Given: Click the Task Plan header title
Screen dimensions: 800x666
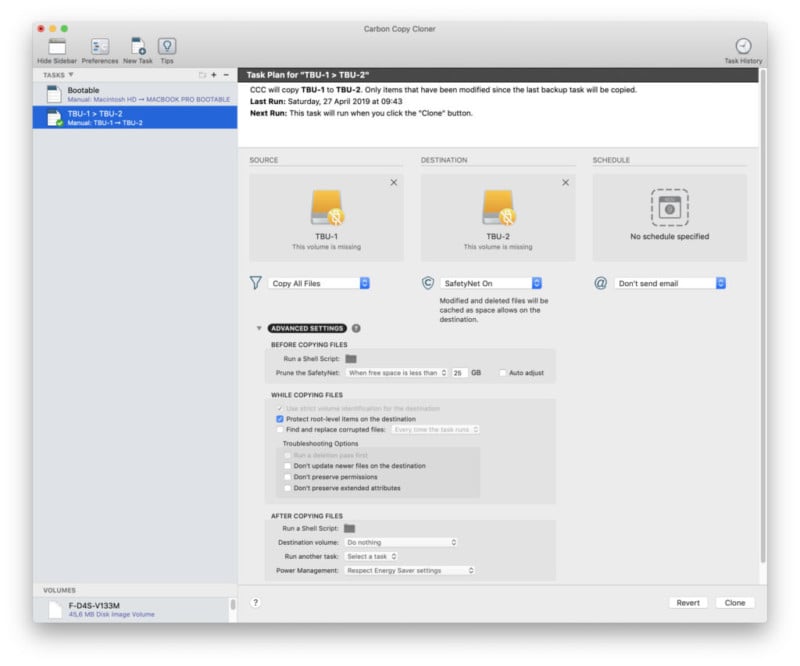Looking at the screenshot, I should point(308,75).
